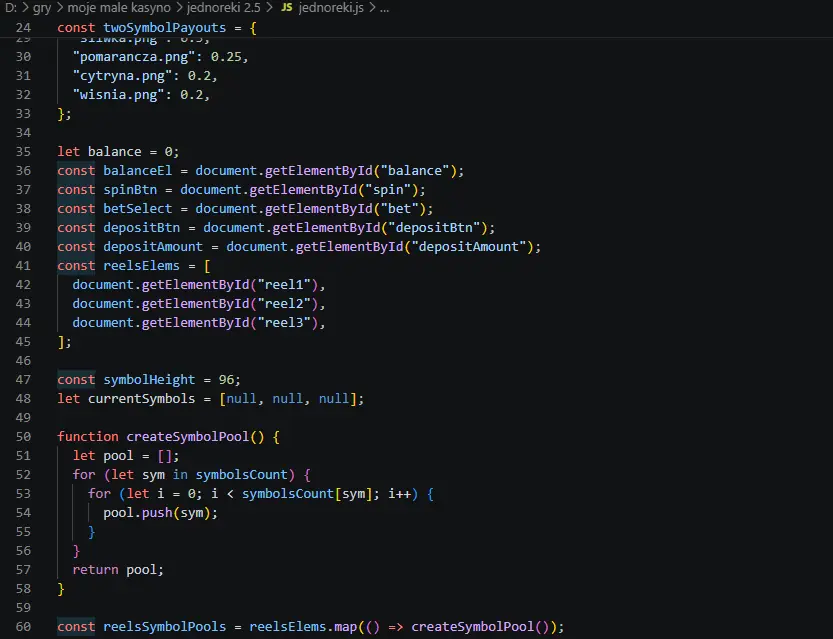Click currentSymbols variable name

pyautogui.click(x=141, y=399)
